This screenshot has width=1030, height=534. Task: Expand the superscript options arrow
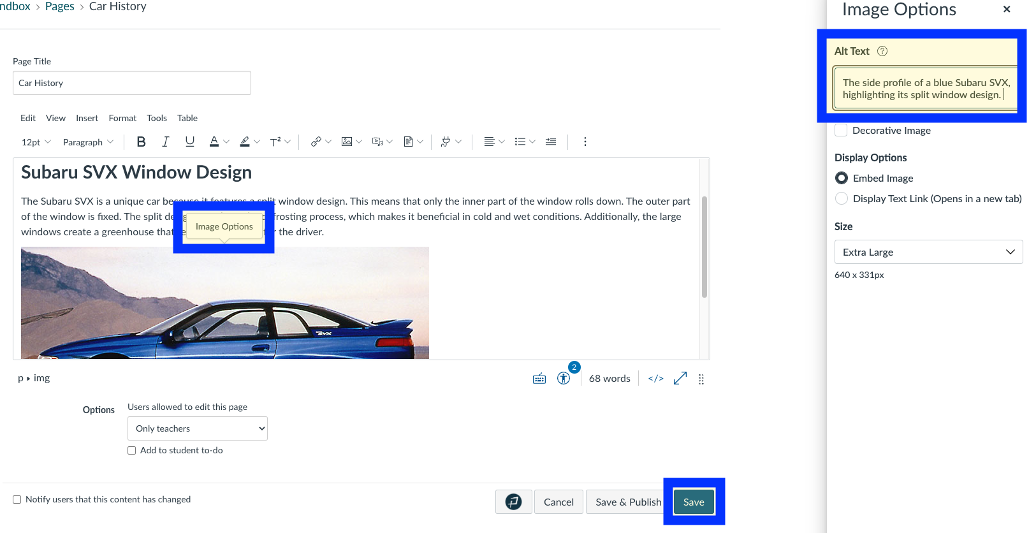coord(288,142)
